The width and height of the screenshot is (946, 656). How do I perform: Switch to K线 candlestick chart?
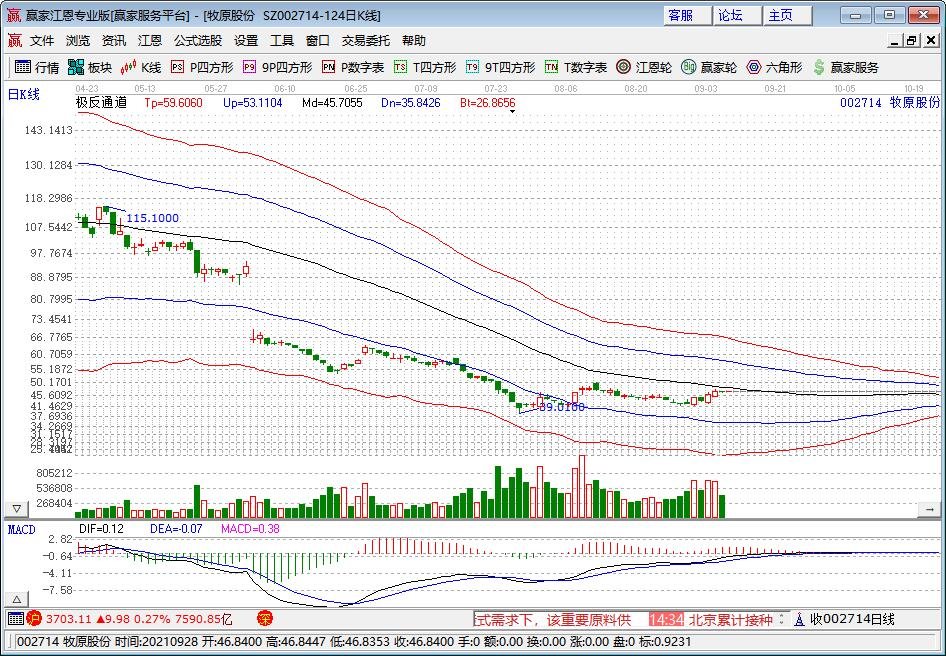point(141,67)
